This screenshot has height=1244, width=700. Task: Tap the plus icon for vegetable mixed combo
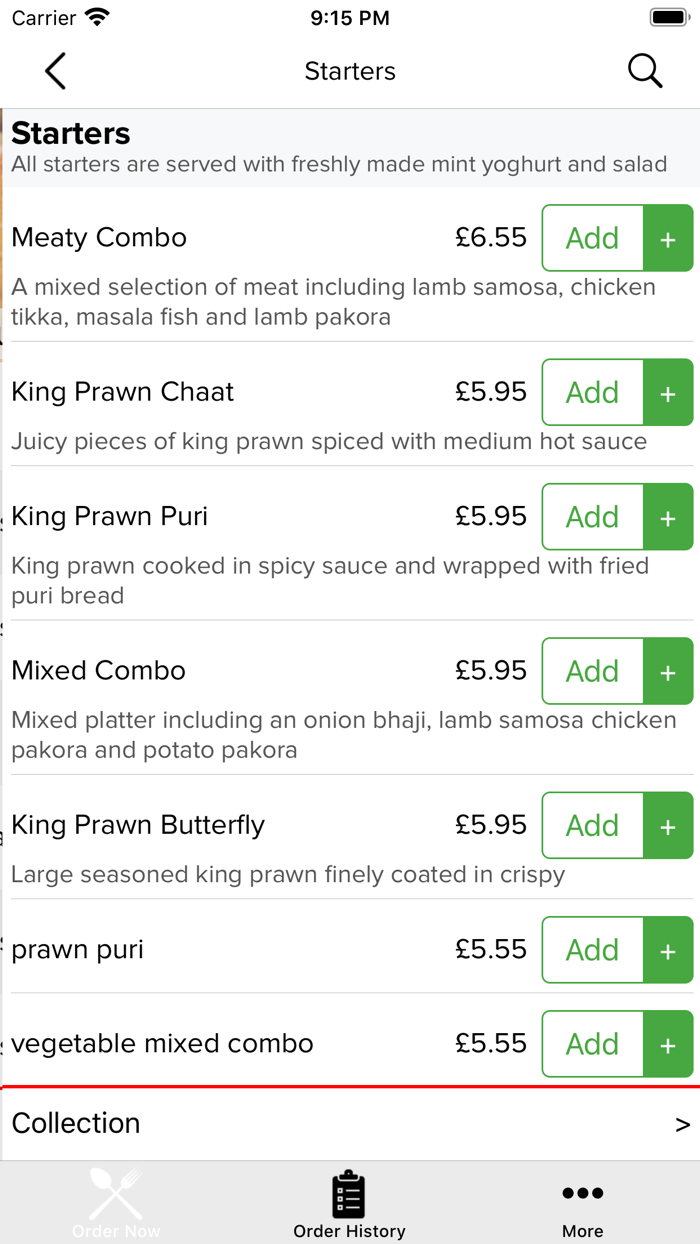click(x=668, y=1044)
